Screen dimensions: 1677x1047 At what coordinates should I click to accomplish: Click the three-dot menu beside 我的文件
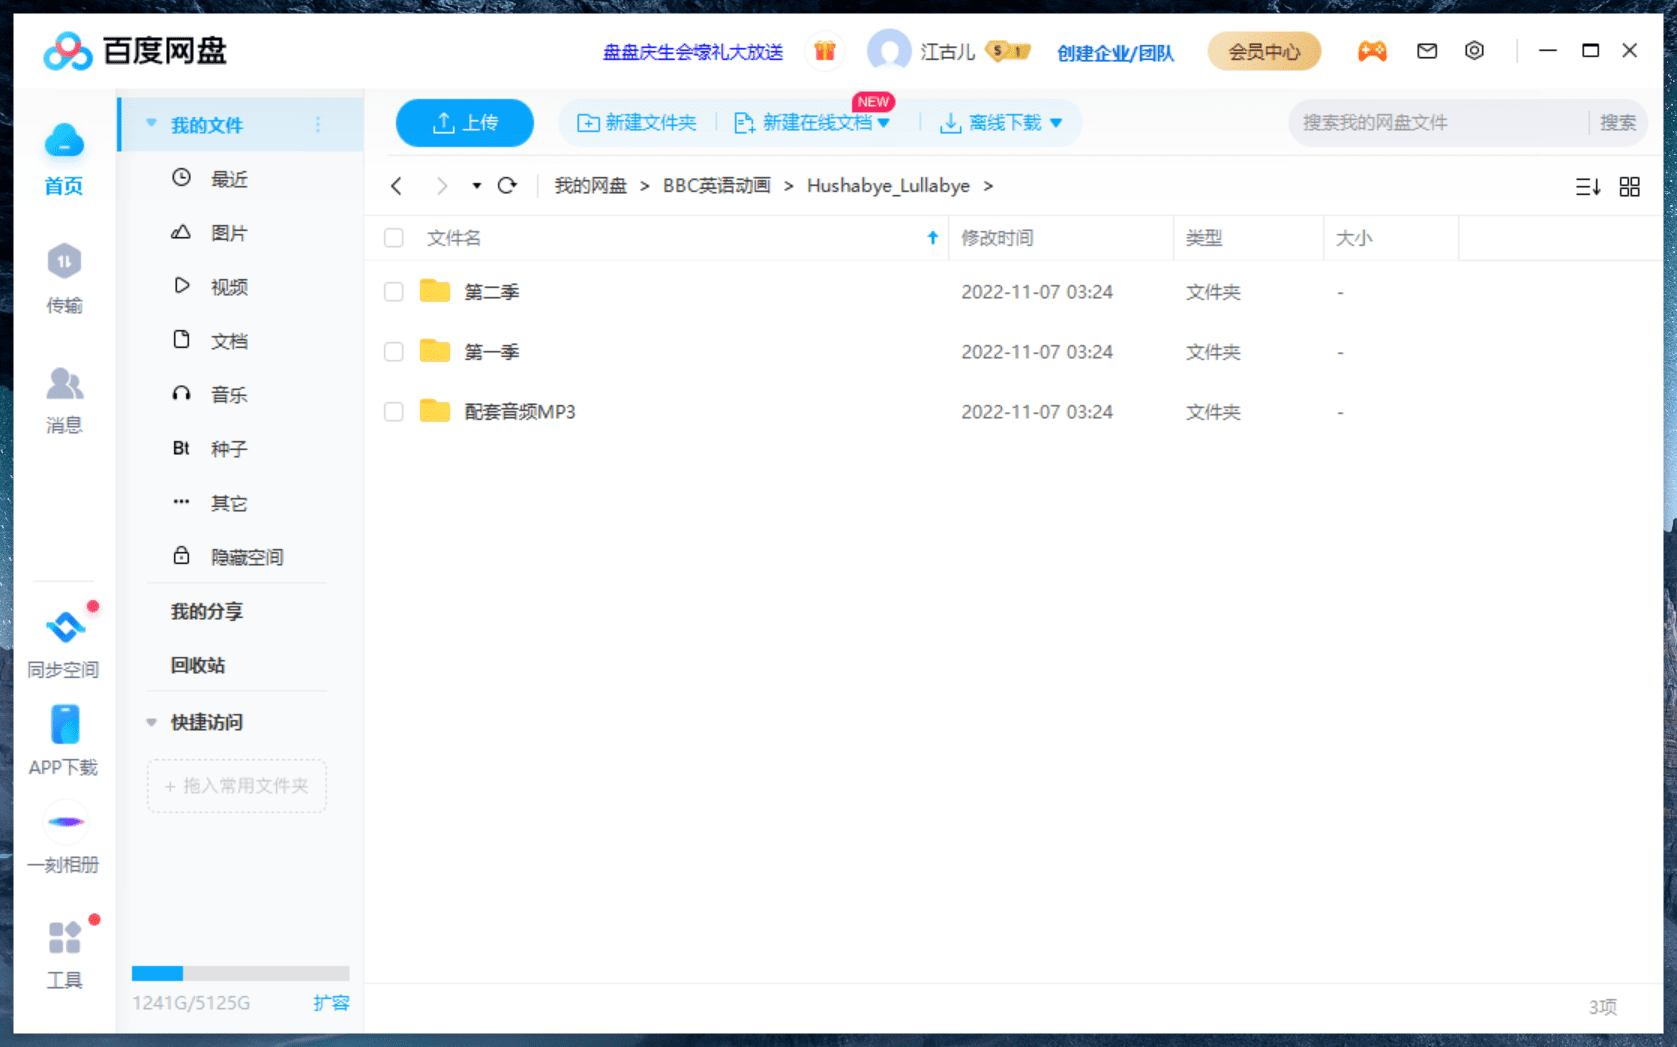click(x=318, y=125)
